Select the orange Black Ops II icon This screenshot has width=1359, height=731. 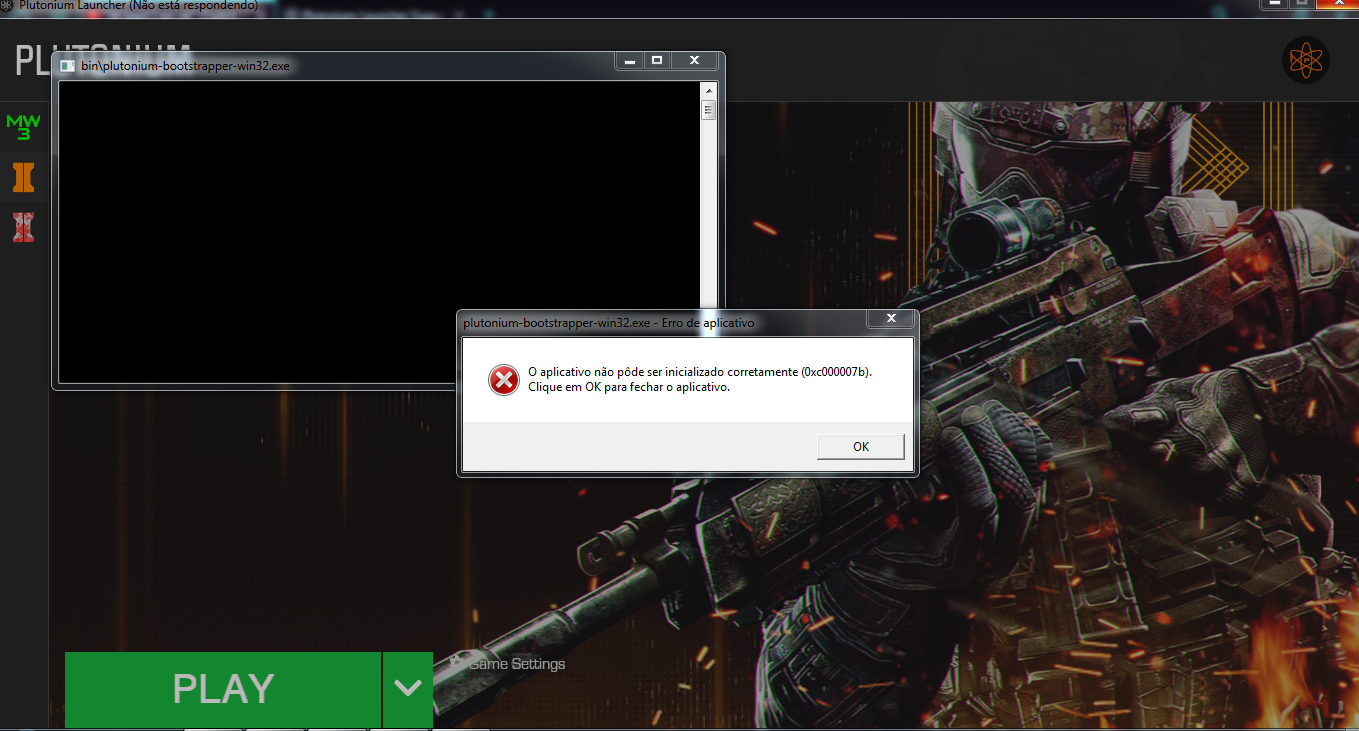coord(23,178)
